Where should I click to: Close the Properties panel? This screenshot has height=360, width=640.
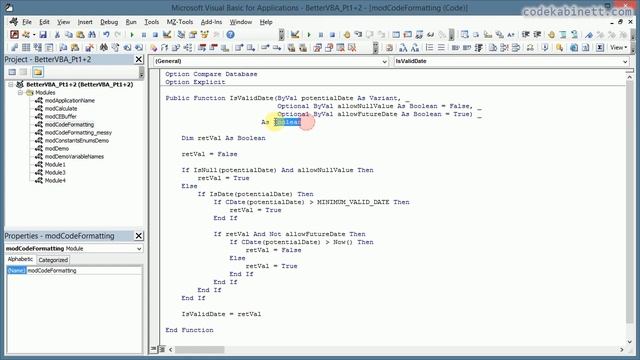click(139, 236)
